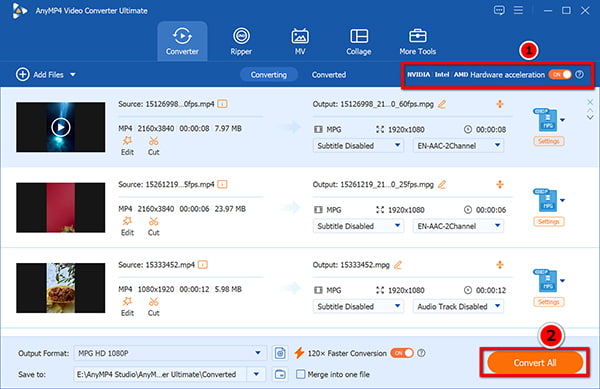
Task: Expand the Save to path dropdown arrow
Action: click(x=256, y=374)
